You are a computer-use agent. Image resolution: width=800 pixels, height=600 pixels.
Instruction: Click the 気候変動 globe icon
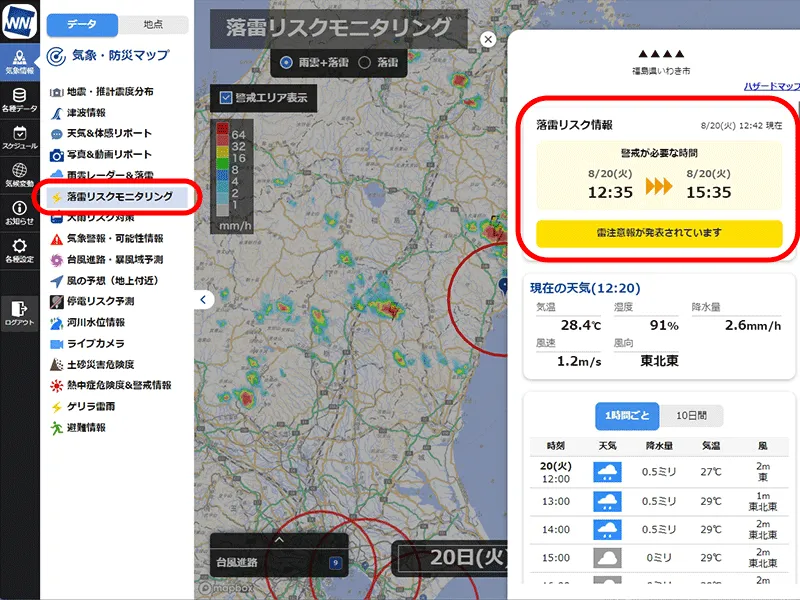tap(20, 175)
